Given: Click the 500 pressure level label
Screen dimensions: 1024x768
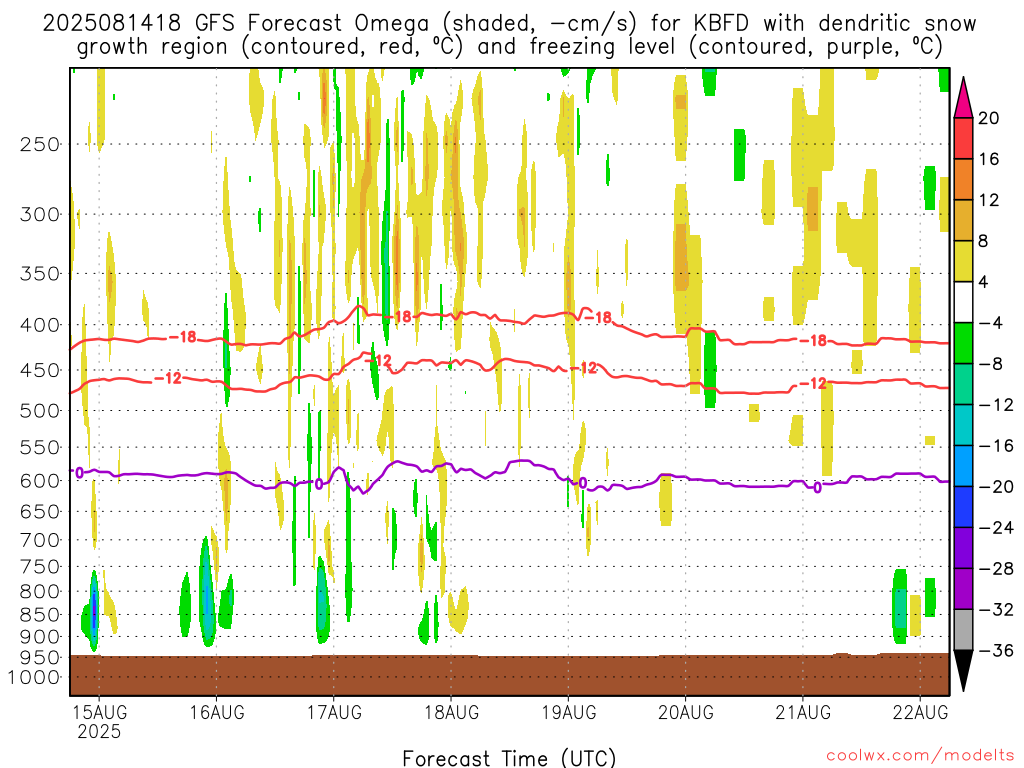Looking at the screenshot, I should click(40, 411).
